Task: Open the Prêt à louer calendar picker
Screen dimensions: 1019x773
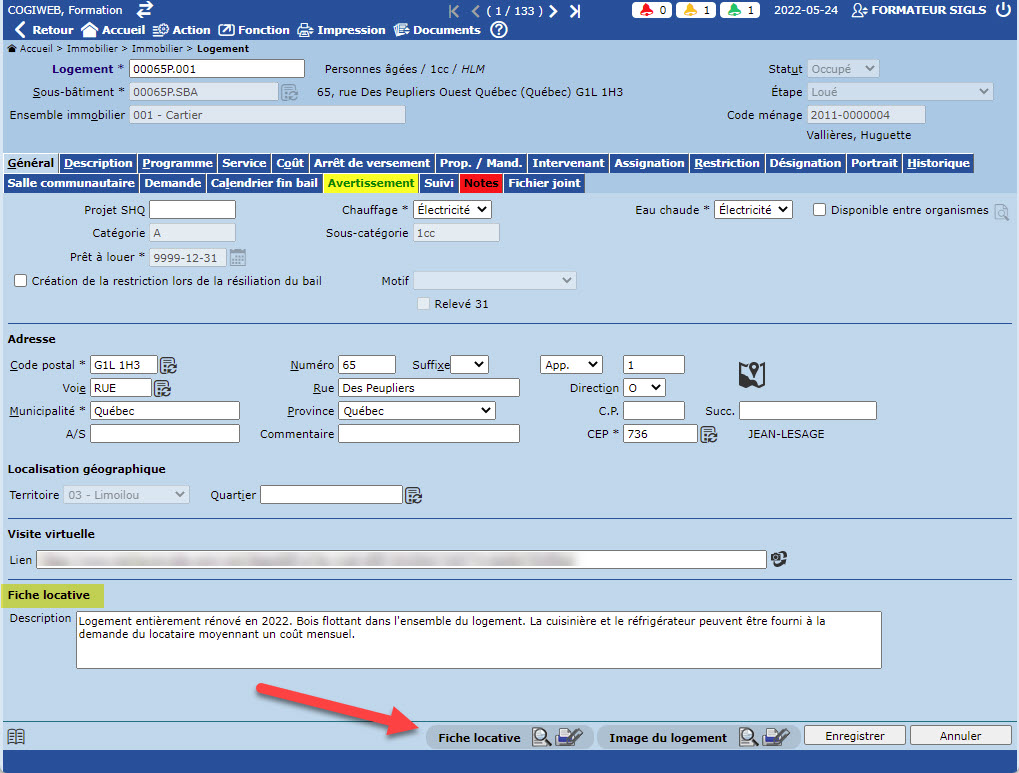Action: (238, 258)
